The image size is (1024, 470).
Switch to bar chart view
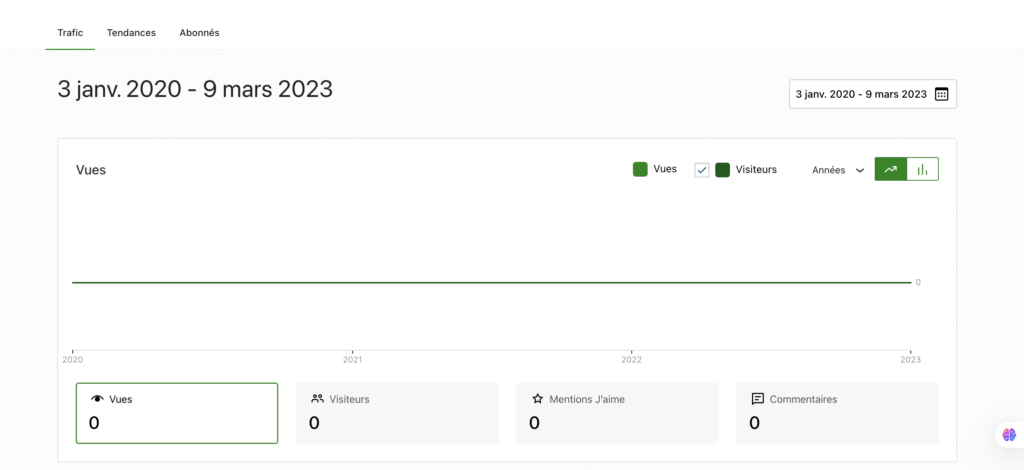[x=922, y=169]
